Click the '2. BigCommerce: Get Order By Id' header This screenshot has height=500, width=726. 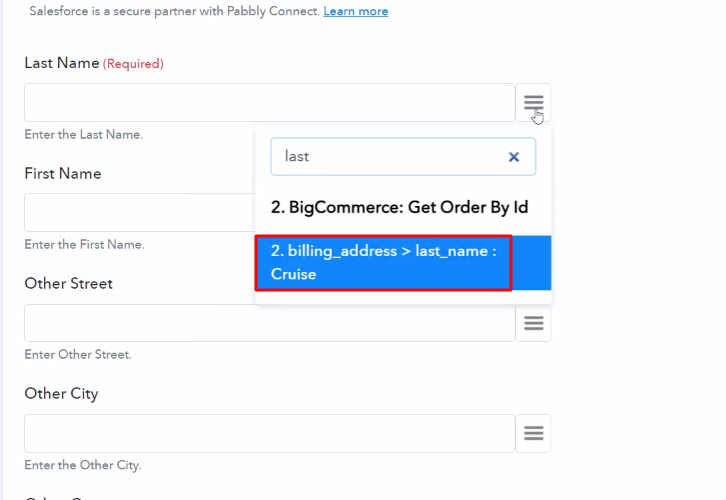(399, 207)
